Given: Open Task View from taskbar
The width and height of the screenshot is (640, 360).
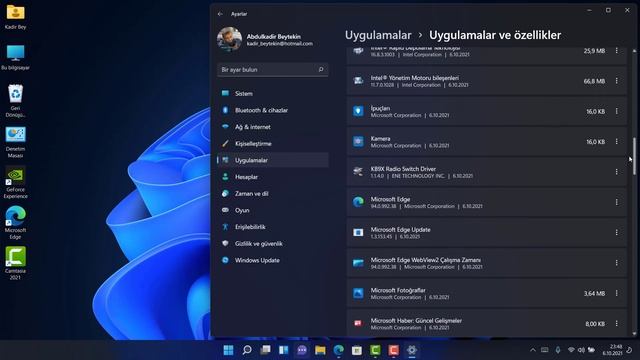Looking at the screenshot, I should tap(265, 350).
